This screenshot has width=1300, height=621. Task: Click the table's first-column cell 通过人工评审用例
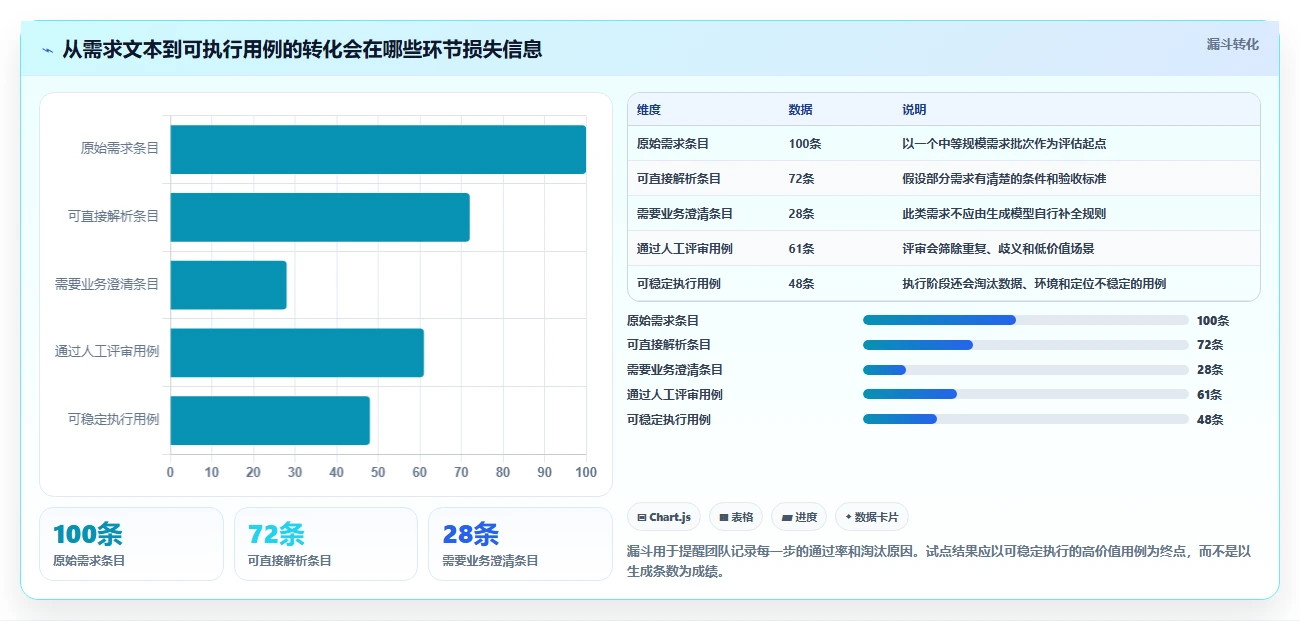(x=684, y=248)
